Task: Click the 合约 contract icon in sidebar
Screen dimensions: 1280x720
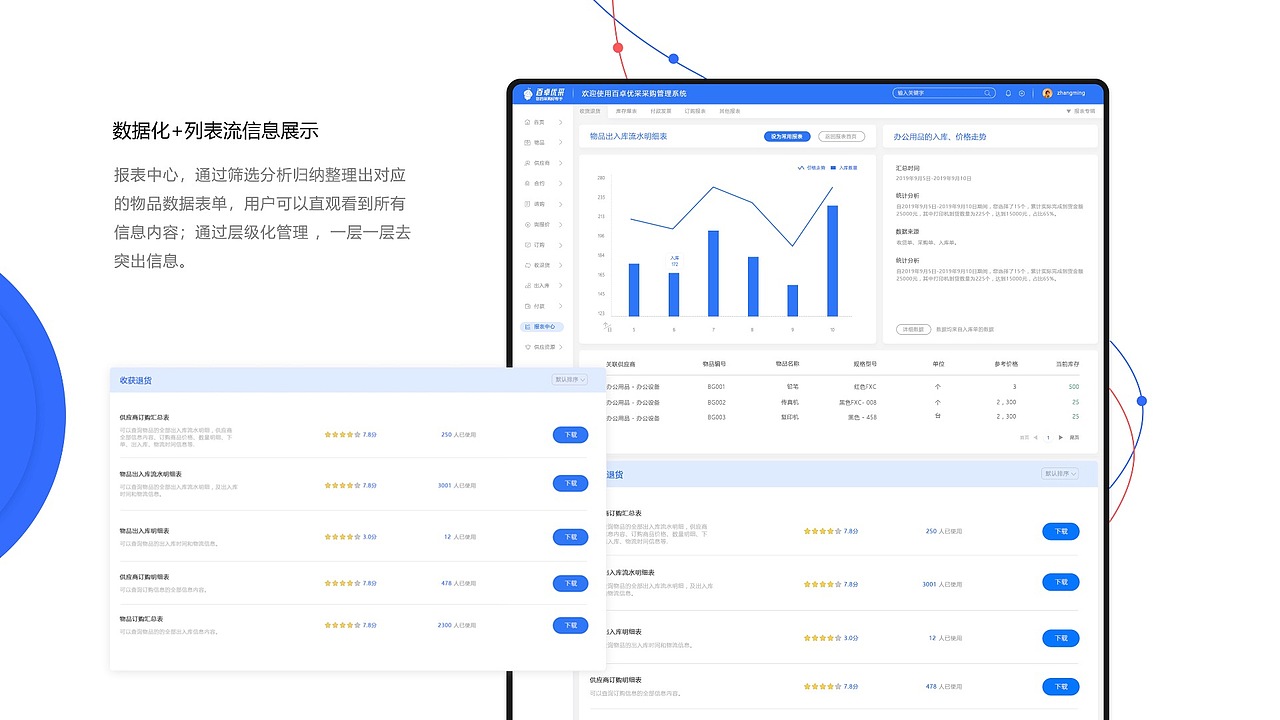Action: point(527,184)
